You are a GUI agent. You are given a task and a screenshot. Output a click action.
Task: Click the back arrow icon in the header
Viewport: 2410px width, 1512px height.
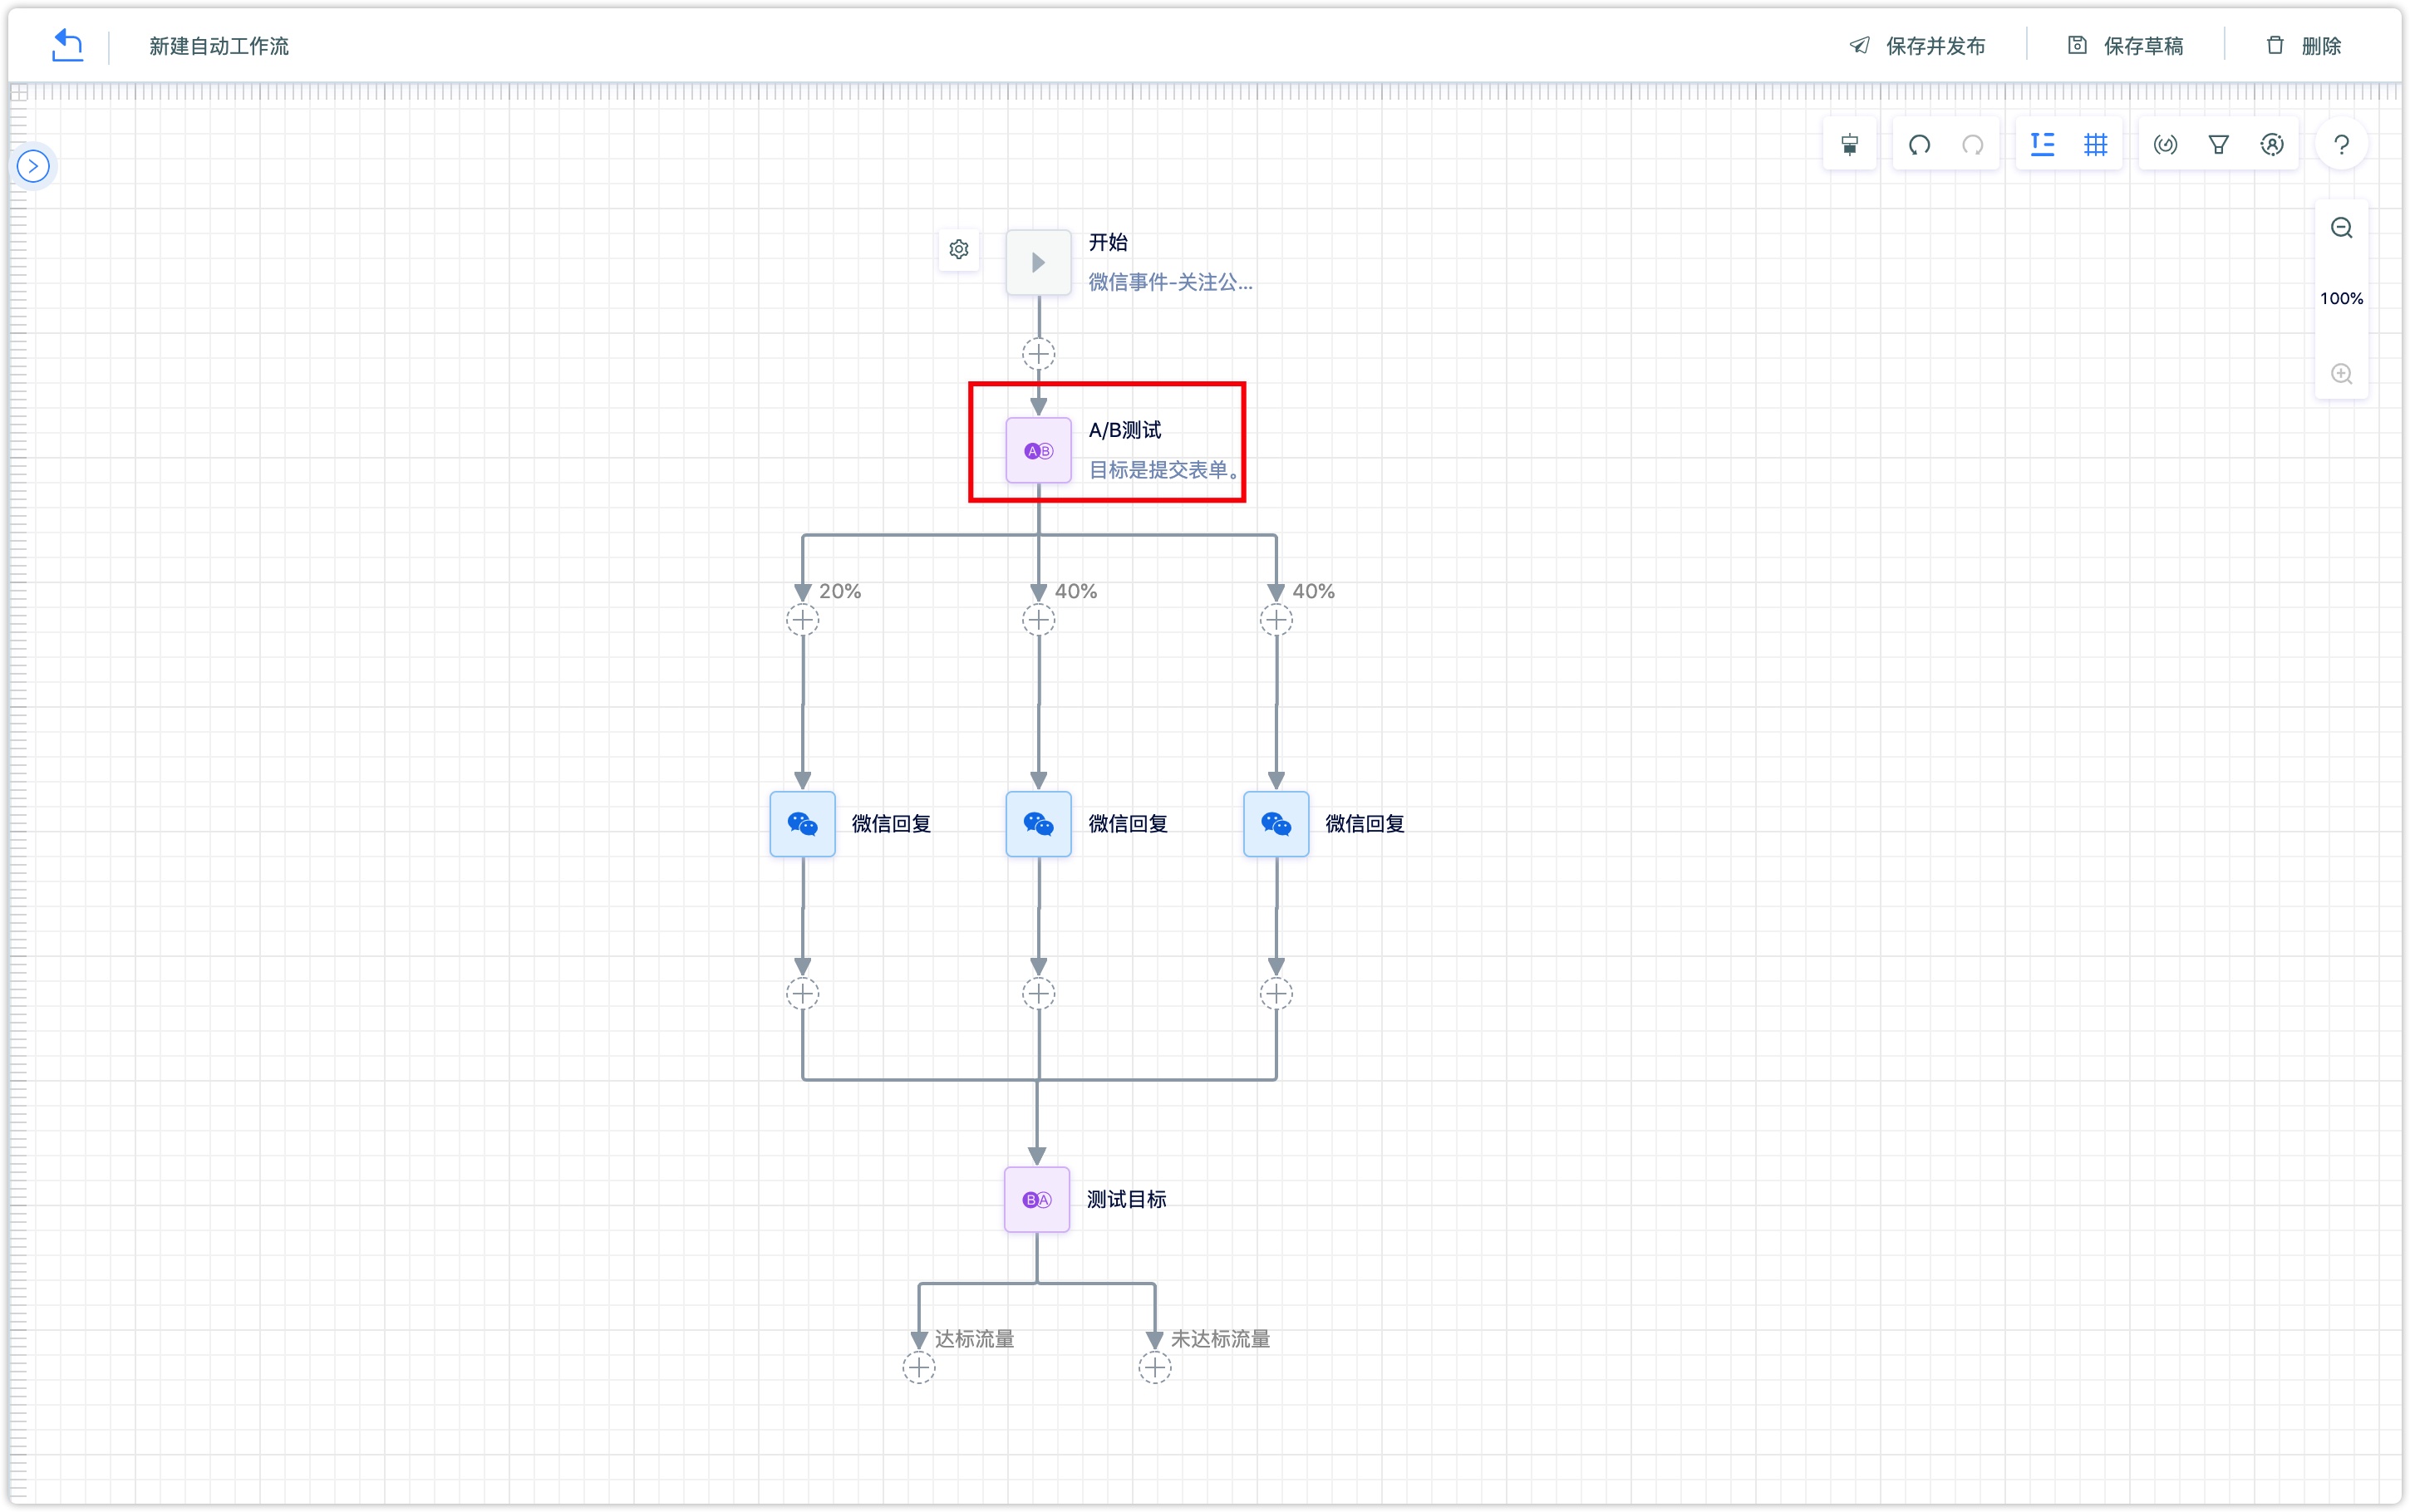(67, 45)
